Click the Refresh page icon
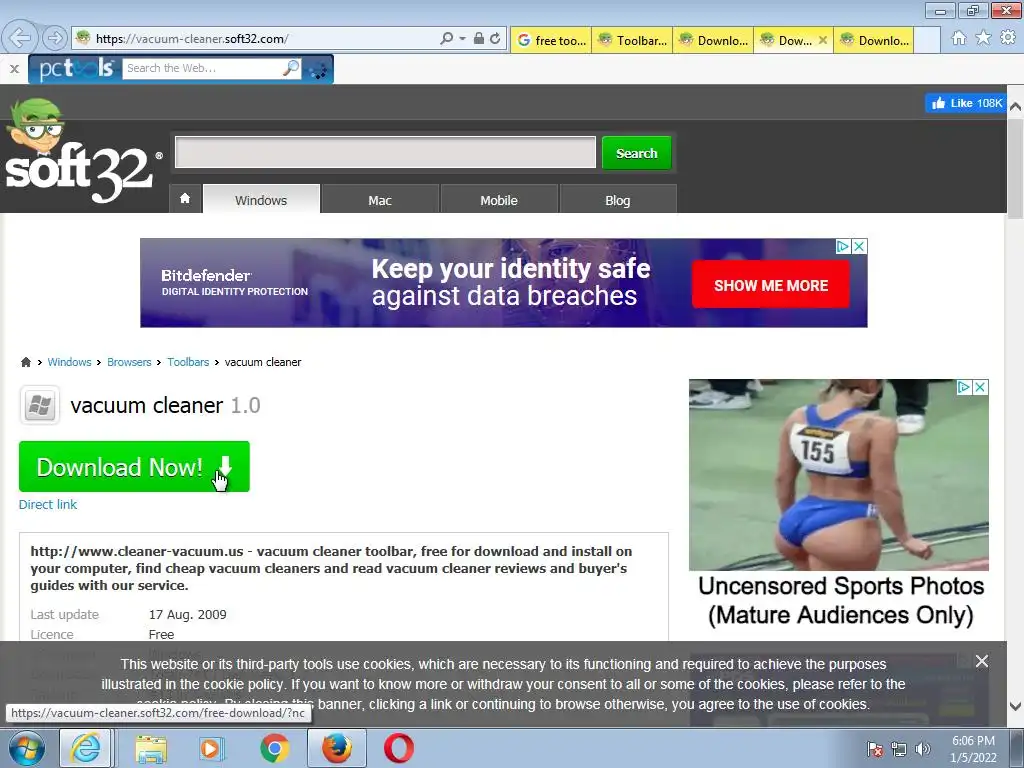This screenshot has width=1024, height=768. pos(495,39)
